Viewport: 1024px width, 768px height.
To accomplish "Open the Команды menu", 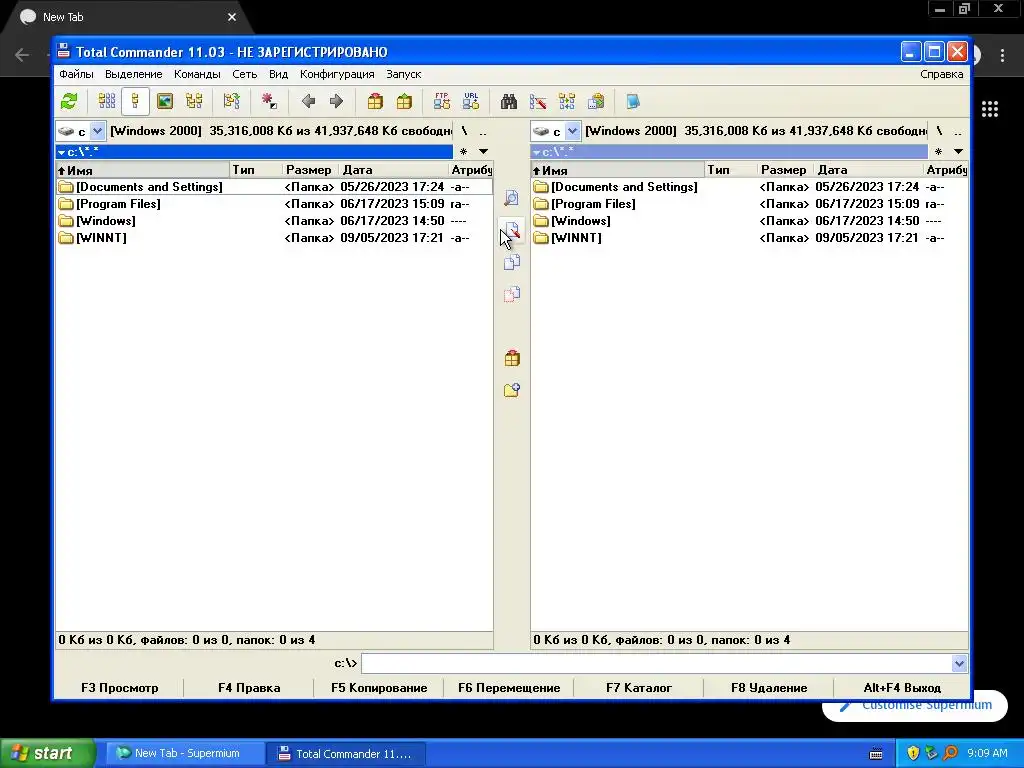I will pos(197,74).
